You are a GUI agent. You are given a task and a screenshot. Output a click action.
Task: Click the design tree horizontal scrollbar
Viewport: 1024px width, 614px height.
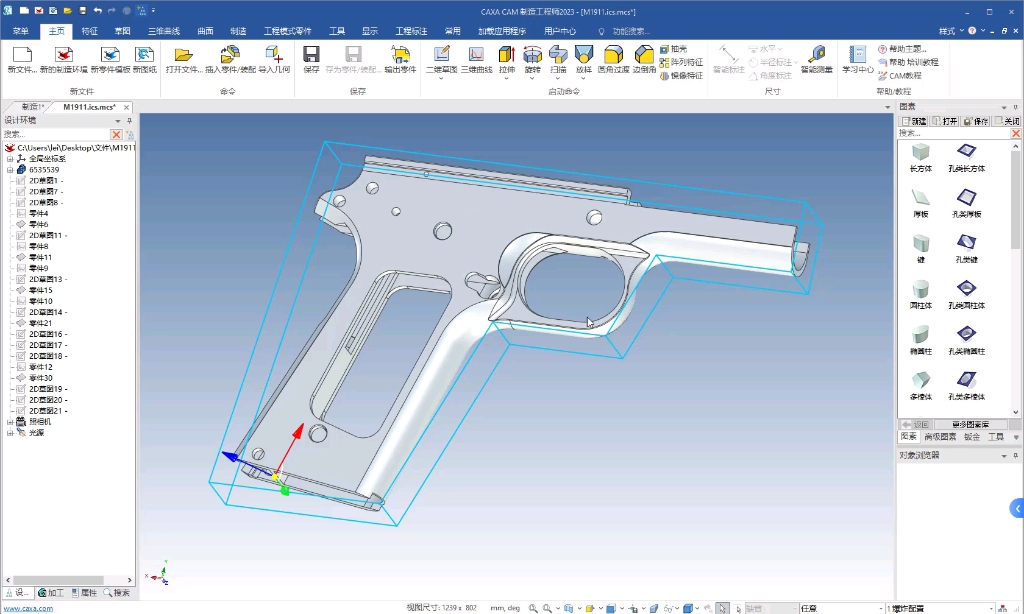point(59,580)
